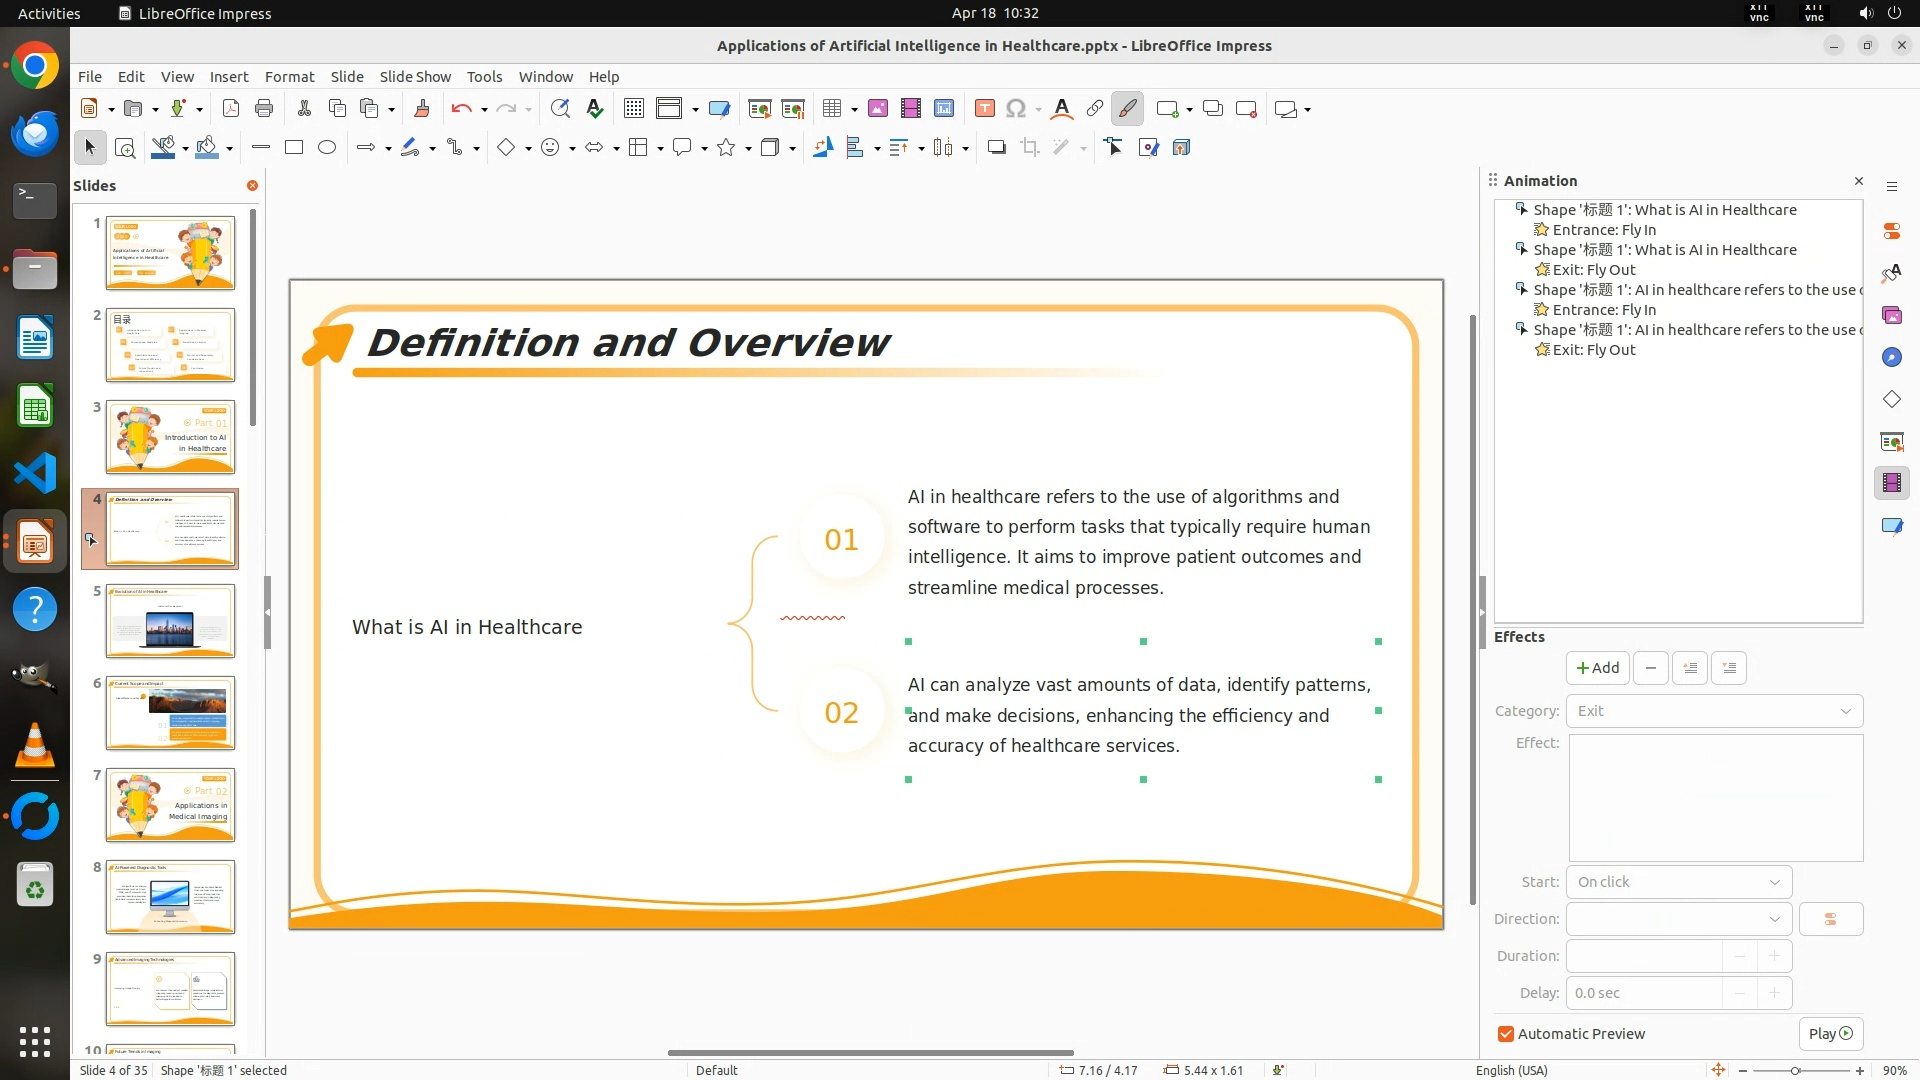The image size is (1920, 1080).
Task: Click the Insert Special Character omega icon
Action: coord(1016,109)
